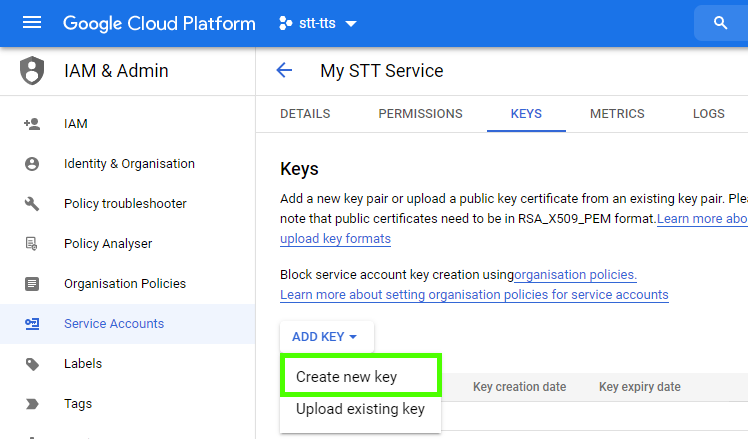Open 'Learn more about setting organisation policies' link
The image size is (748, 439).
point(474,295)
